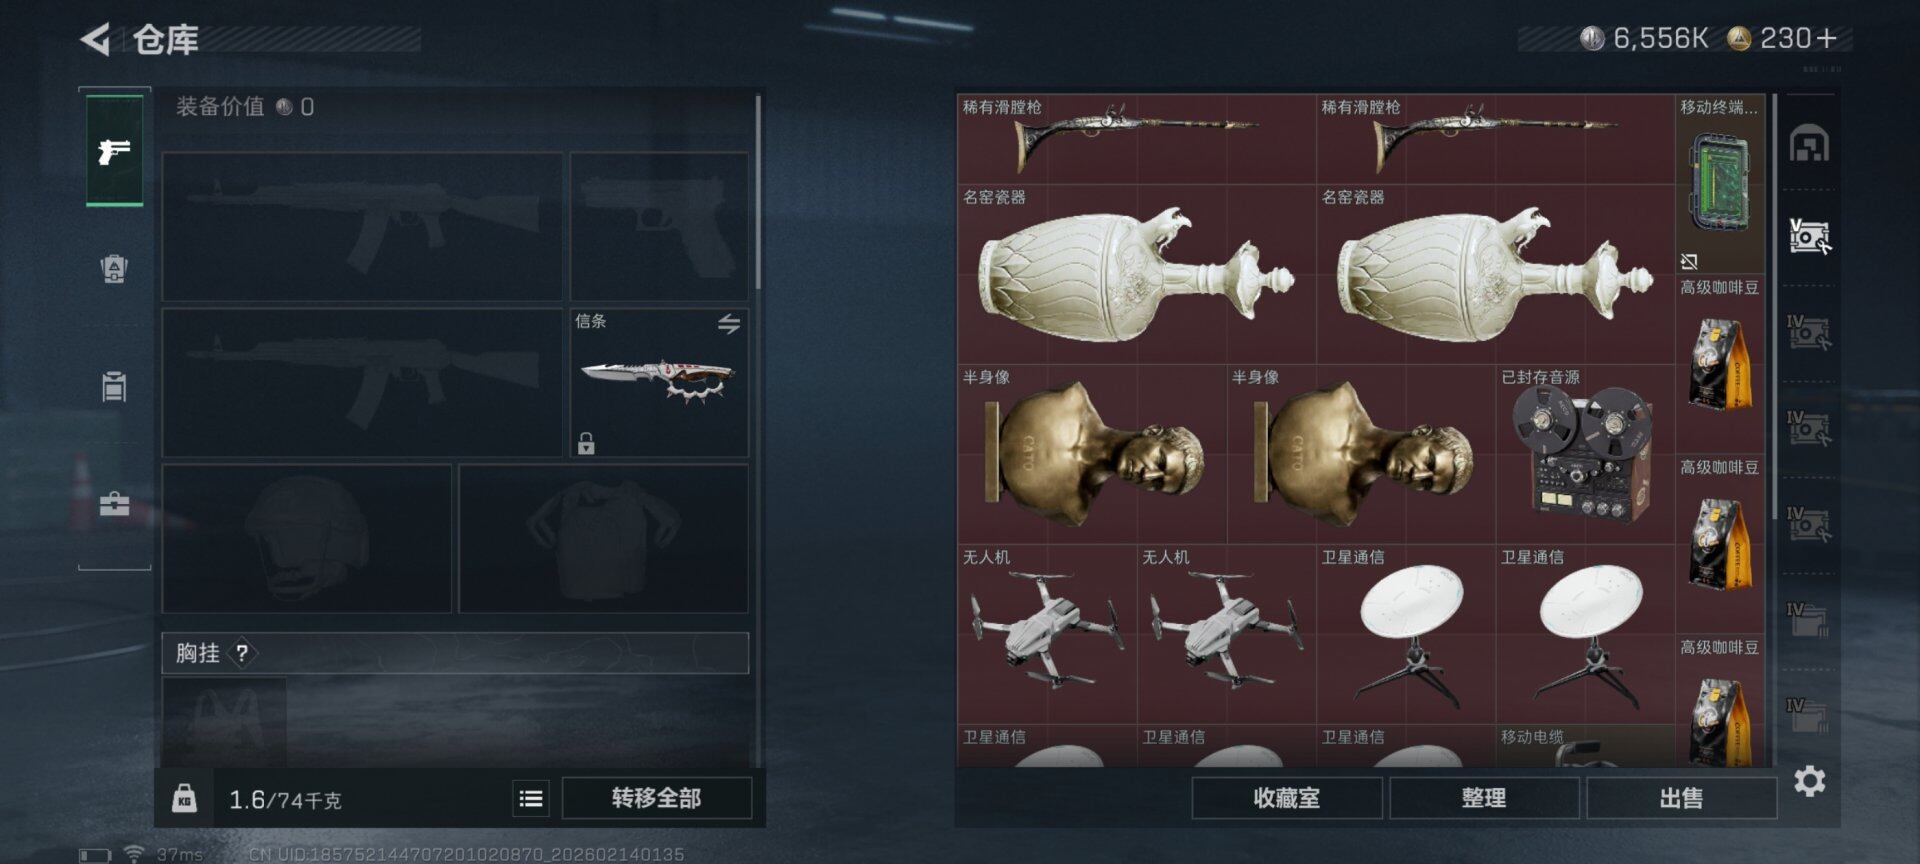The height and width of the screenshot is (864, 1920).
Task: Open the list view icon beside 转移全部
Action: tap(531, 798)
